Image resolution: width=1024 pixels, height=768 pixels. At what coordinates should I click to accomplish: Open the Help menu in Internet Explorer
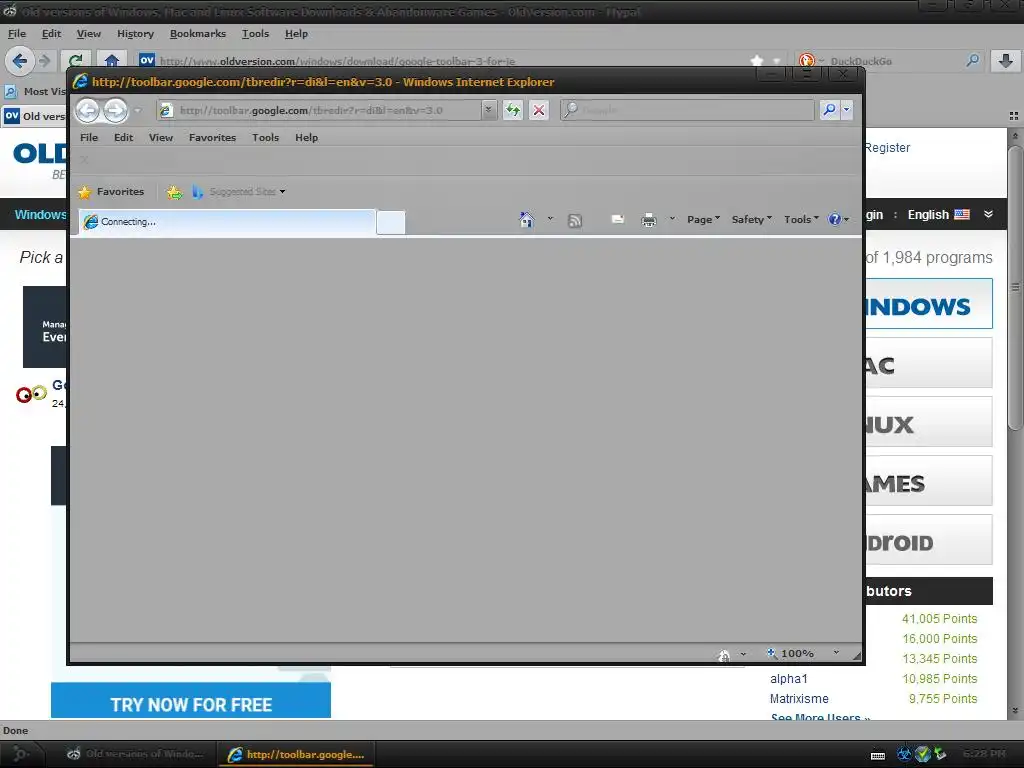pyautogui.click(x=306, y=138)
